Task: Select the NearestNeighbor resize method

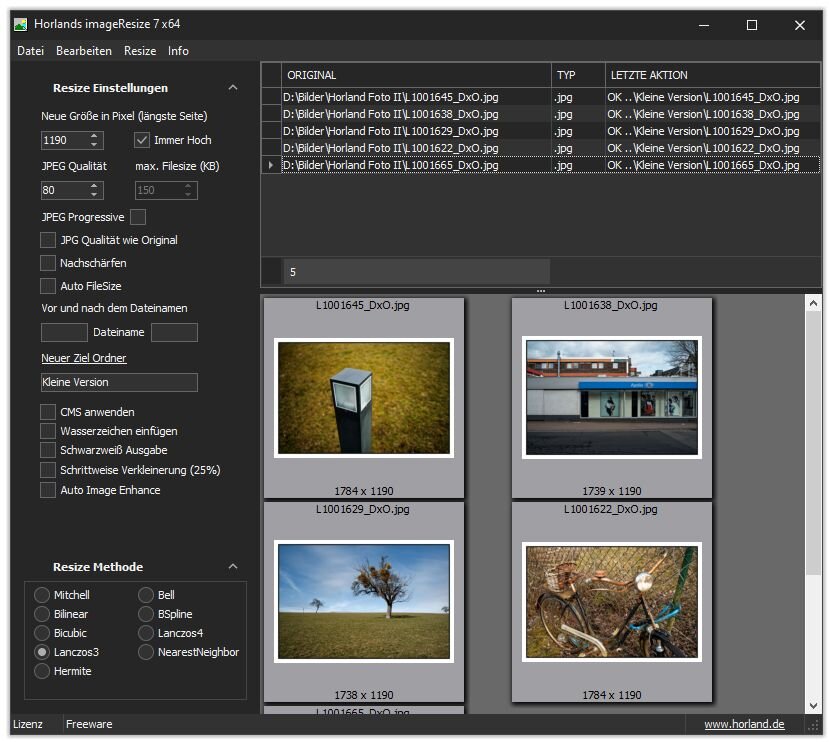Action: 146,652
